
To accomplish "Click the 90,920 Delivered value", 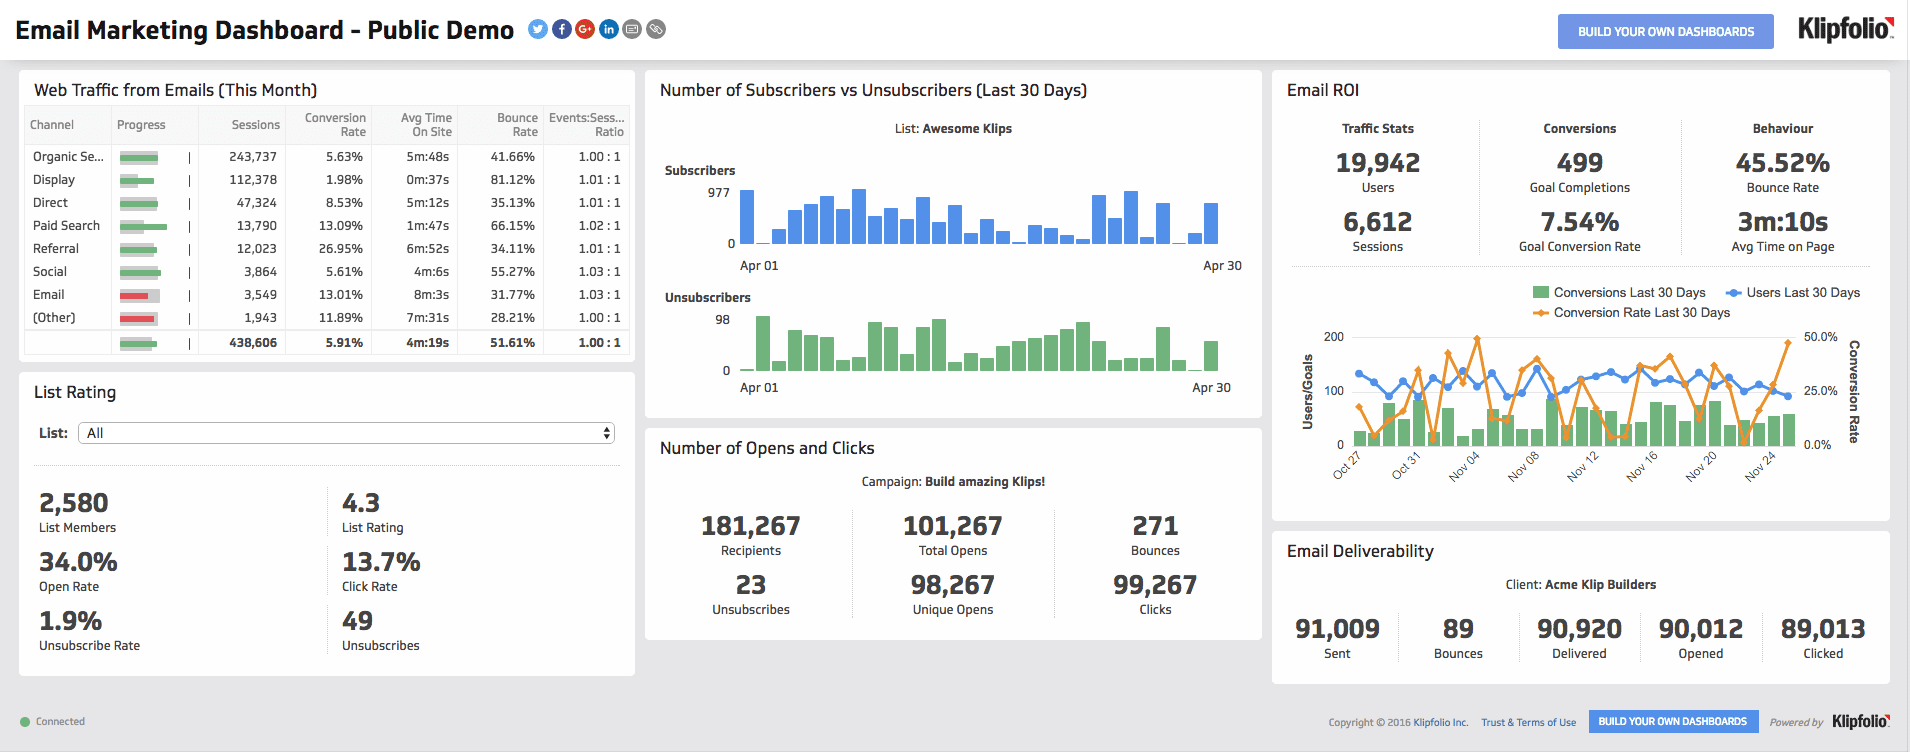I will (x=1579, y=629).
